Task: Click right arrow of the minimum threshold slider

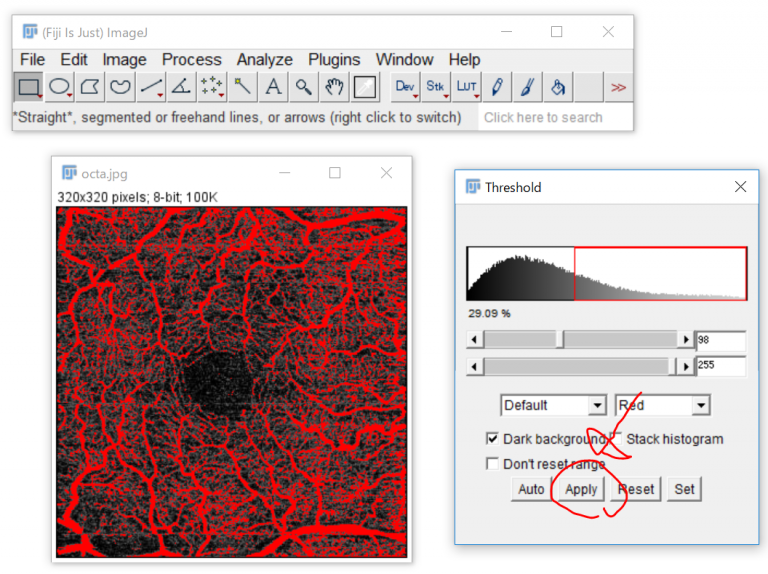Action: click(x=686, y=339)
